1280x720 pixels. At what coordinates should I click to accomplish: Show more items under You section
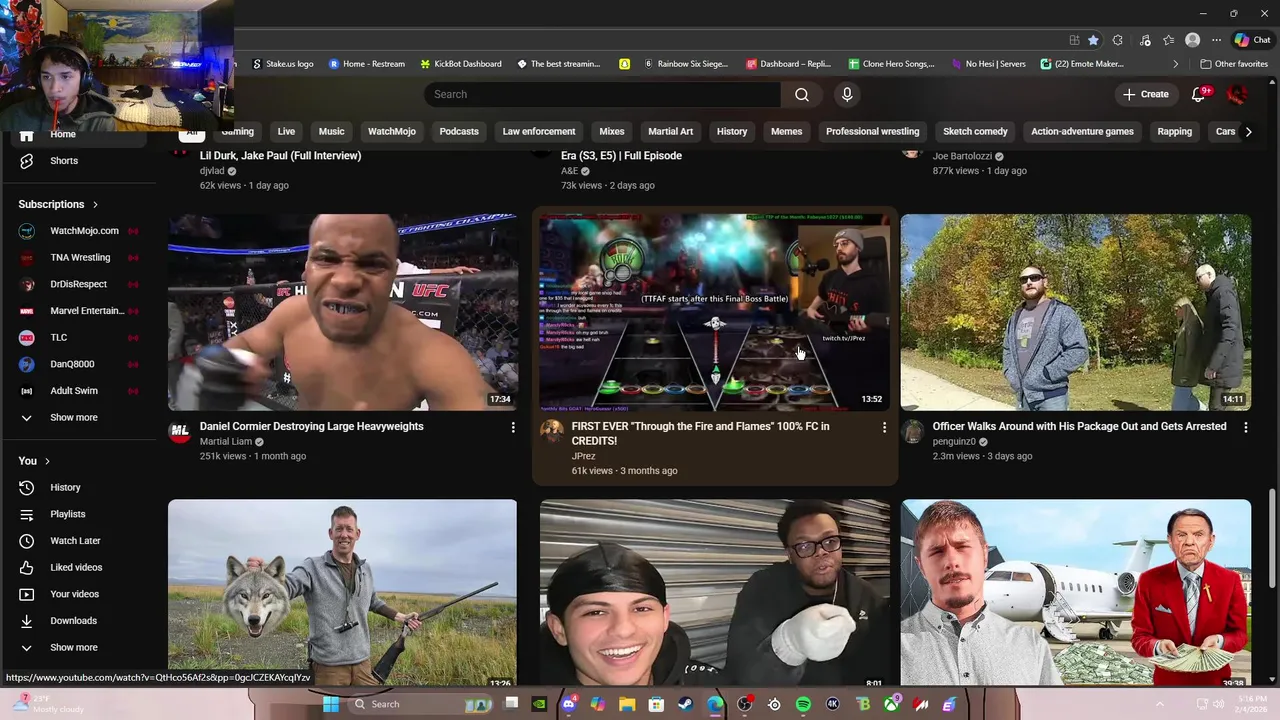point(75,647)
